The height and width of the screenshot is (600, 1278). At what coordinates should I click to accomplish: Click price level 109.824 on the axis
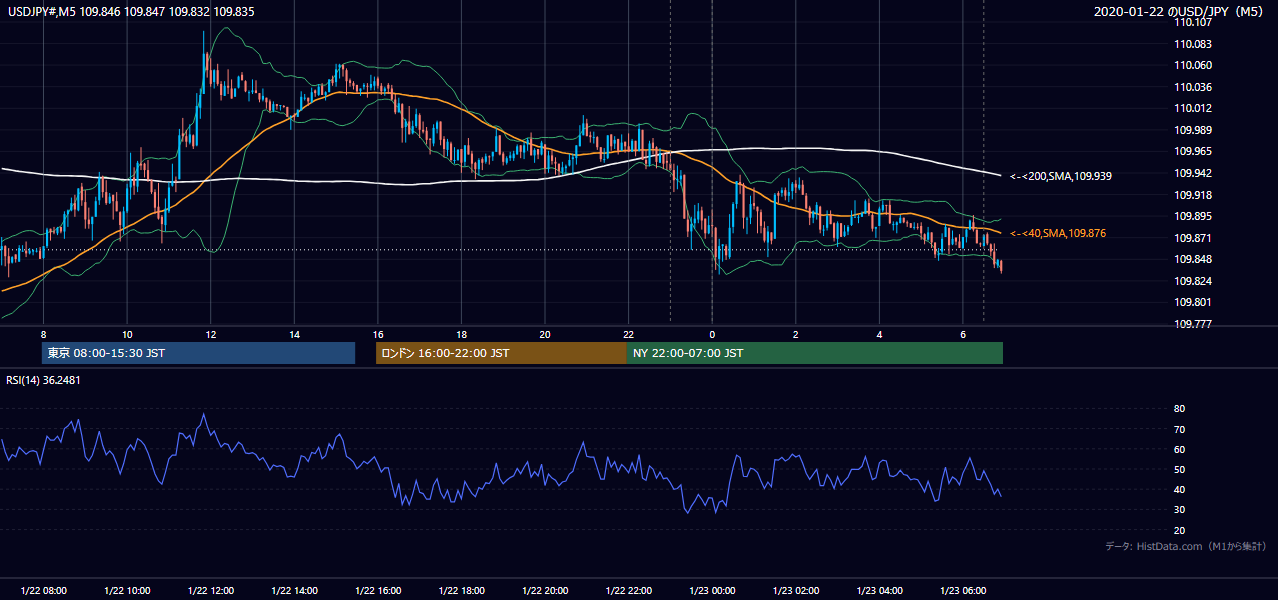coord(1192,281)
